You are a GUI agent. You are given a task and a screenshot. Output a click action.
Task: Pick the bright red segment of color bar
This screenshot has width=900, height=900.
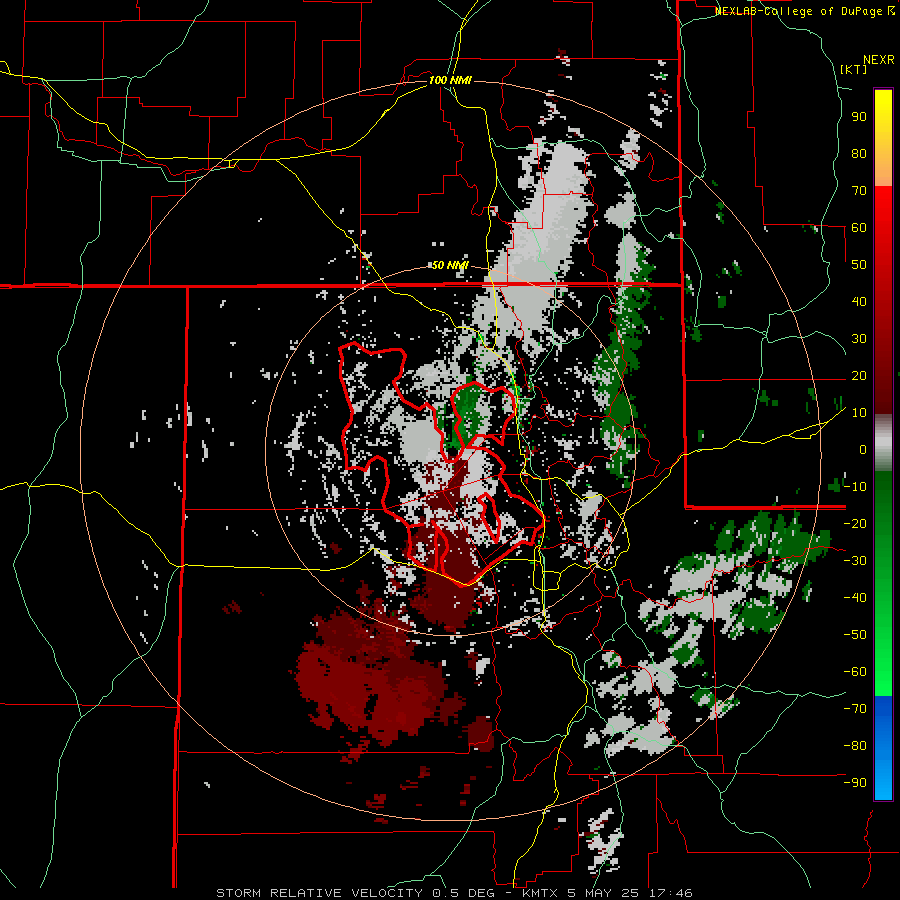tap(883, 215)
